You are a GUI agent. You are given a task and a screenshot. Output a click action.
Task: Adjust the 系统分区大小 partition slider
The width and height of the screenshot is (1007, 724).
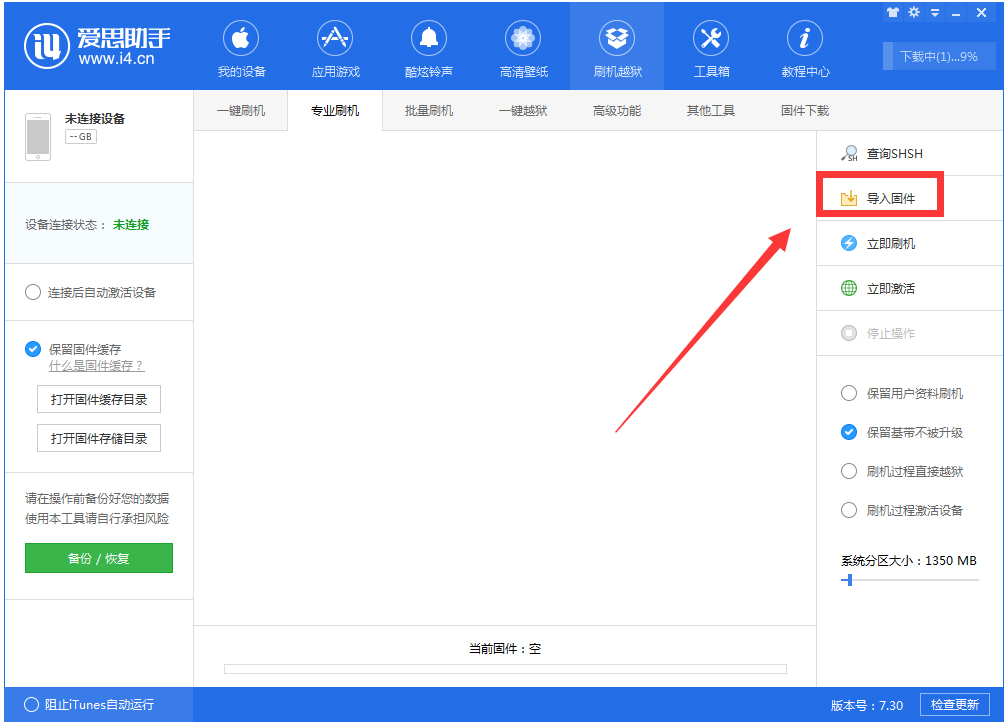click(x=849, y=580)
